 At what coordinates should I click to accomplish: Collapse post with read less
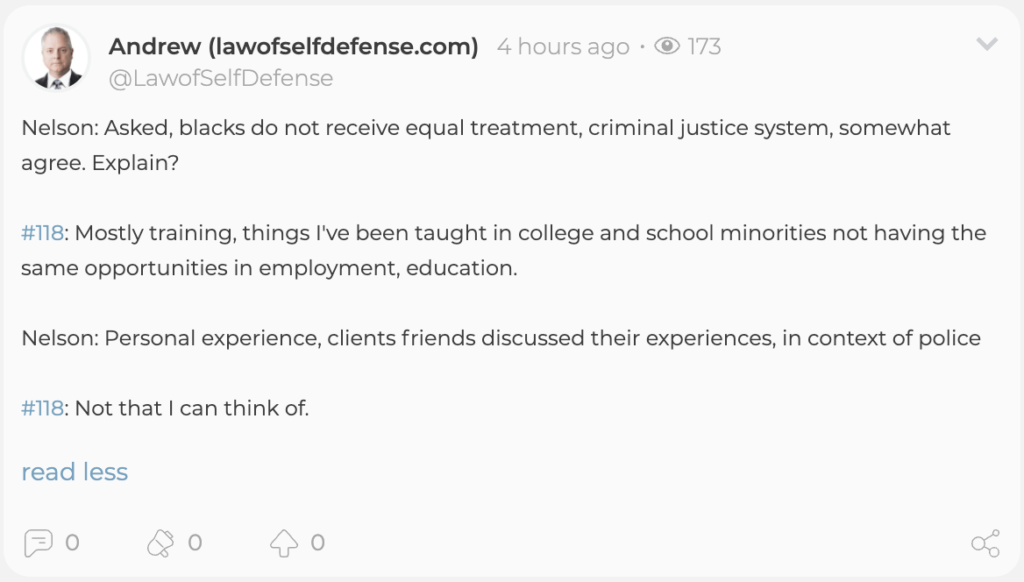[74, 472]
